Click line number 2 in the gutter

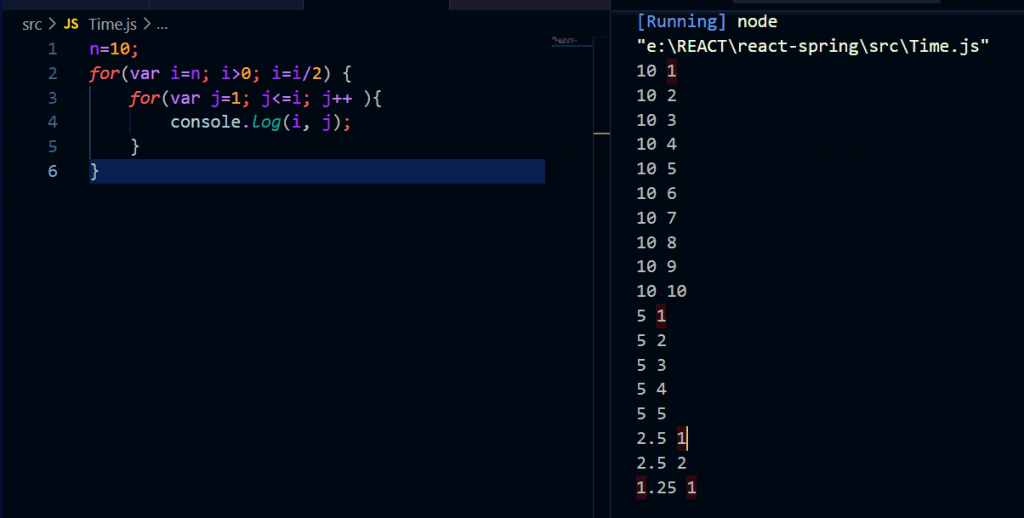(x=52, y=73)
